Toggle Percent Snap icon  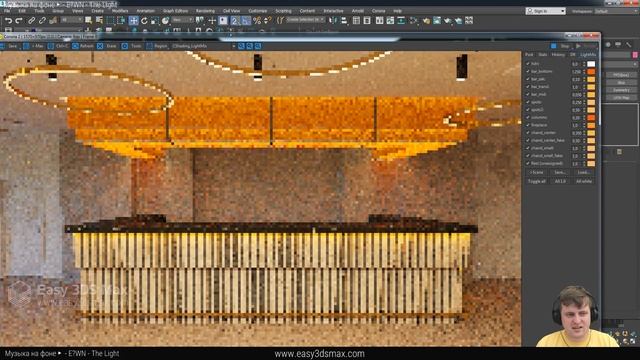pos(257,20)
